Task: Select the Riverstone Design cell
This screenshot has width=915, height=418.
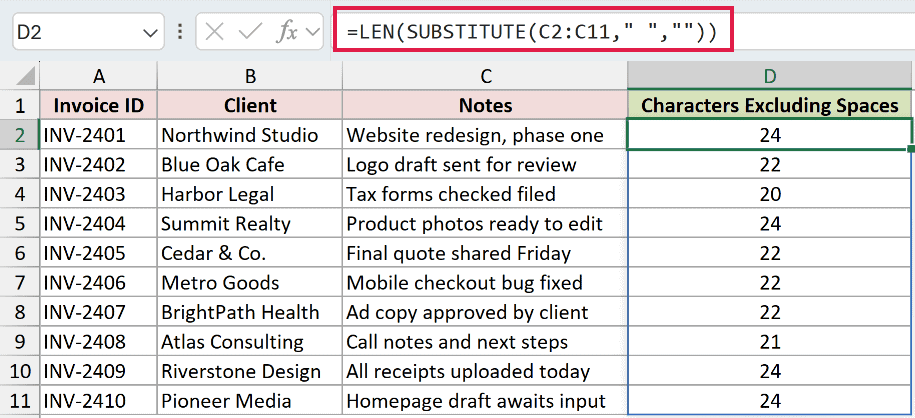Action: pos(250,371)
